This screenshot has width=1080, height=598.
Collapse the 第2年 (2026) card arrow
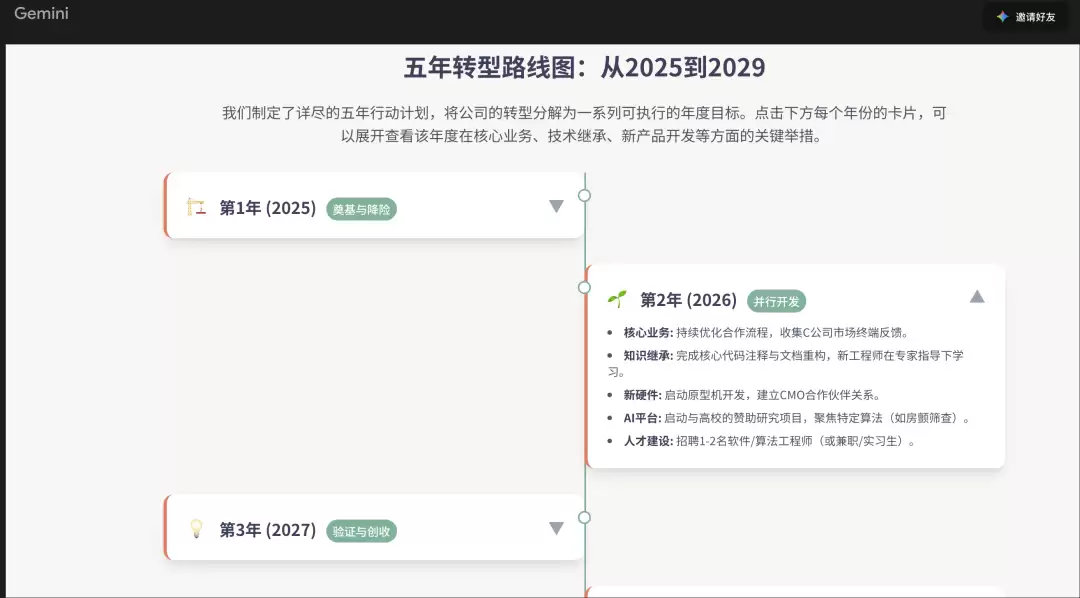click(977, 297)
